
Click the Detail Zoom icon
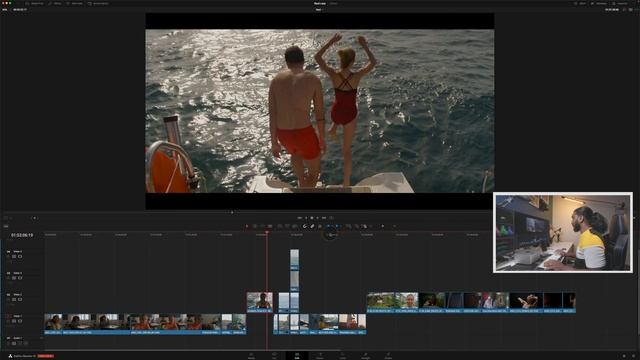[x=356, y=226]
